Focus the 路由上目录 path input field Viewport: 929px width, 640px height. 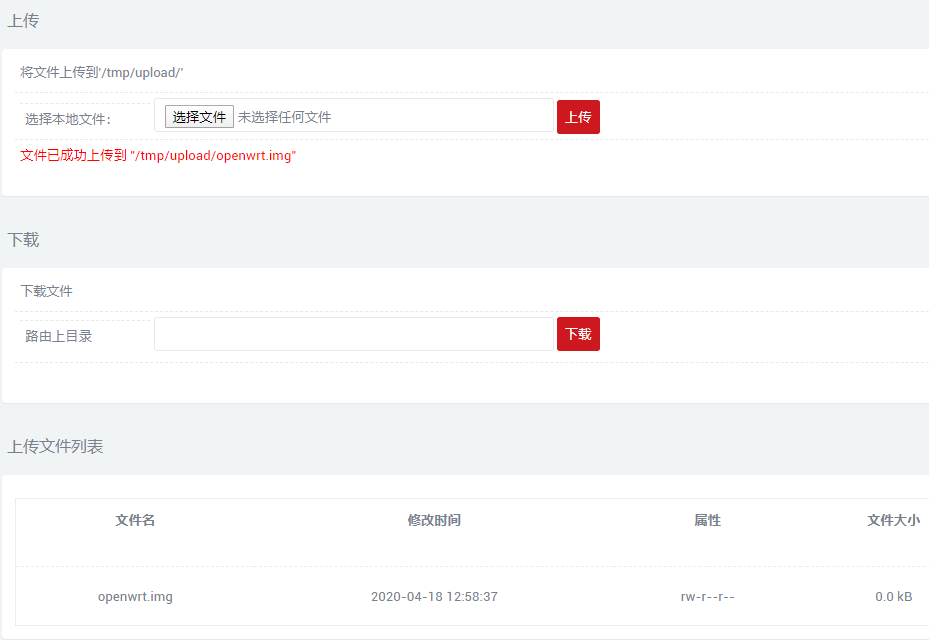353,335
